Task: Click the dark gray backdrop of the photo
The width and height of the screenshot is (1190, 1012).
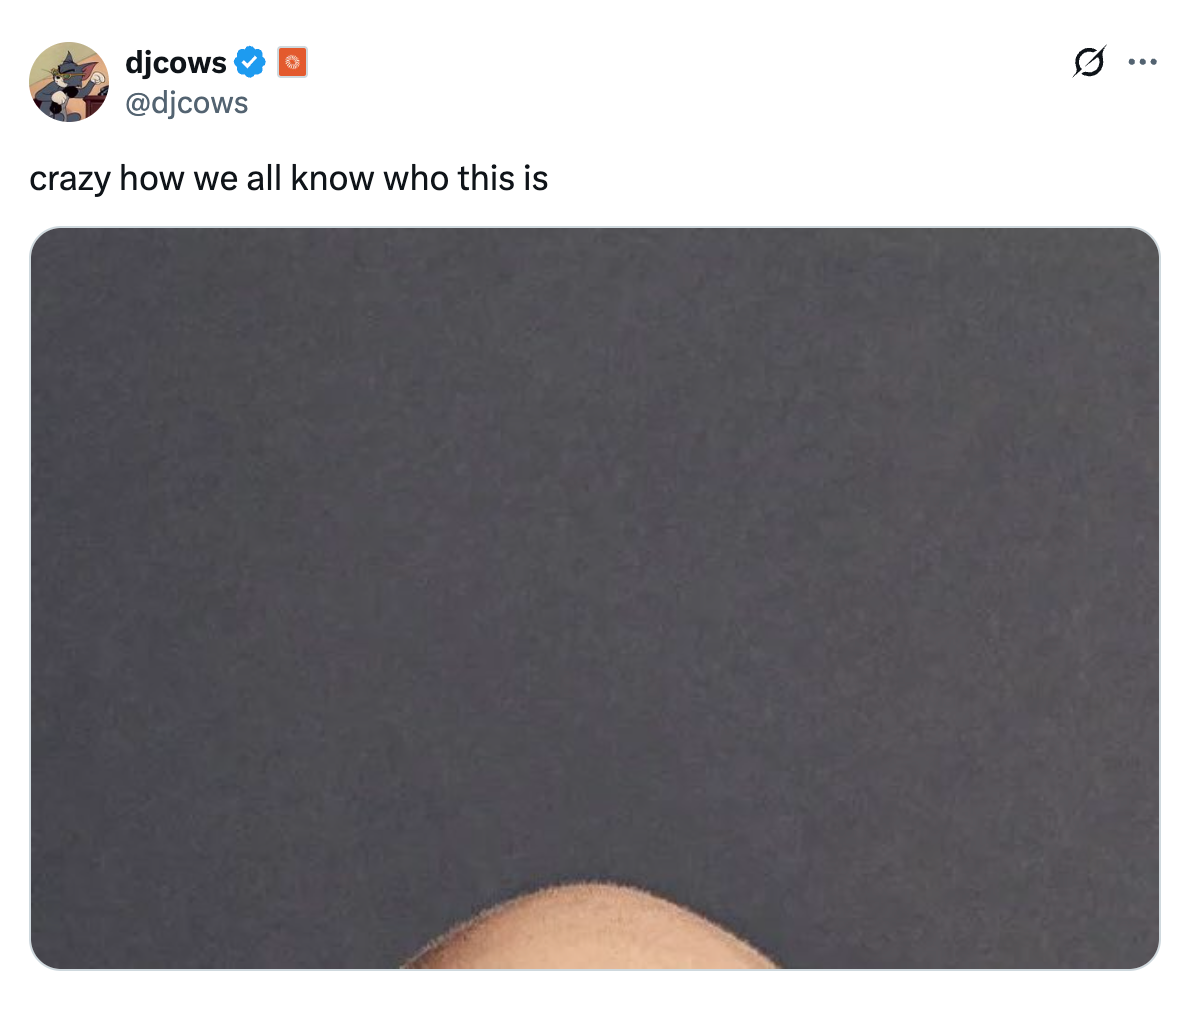Action: (594, 531)
